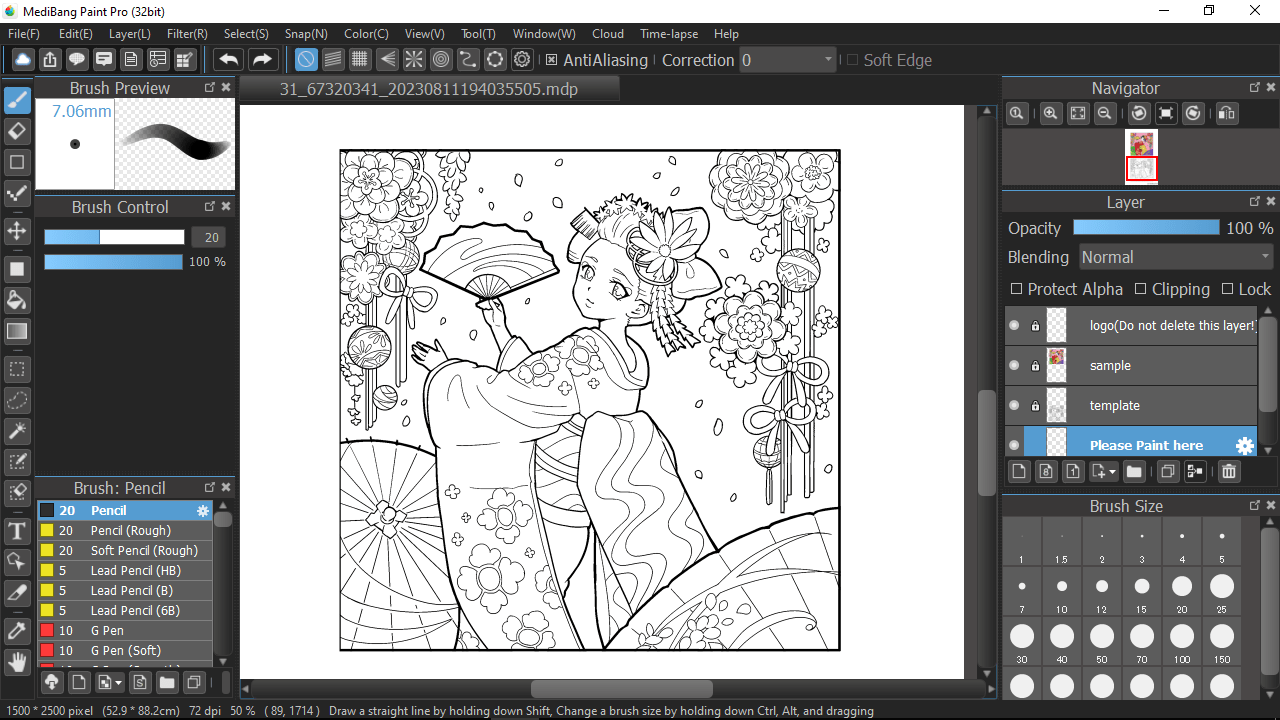Open the cloud icon in top toolbar
This screenshot has width=1280, height=720.
22,60
